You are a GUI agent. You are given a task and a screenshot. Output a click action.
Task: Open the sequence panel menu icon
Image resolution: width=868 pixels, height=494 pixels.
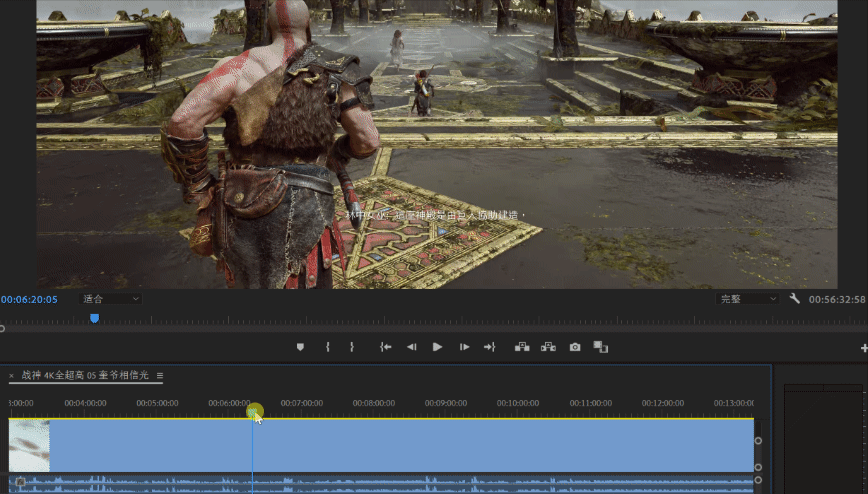point(160,376)
